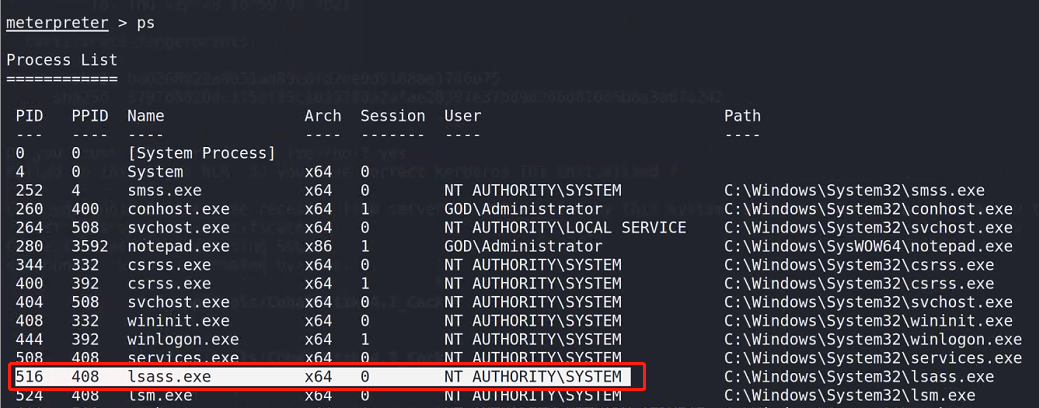Click GOD\Administrator in the conhost.exe row
This screenshot has height=408, width=1039.
coord(523,209)
